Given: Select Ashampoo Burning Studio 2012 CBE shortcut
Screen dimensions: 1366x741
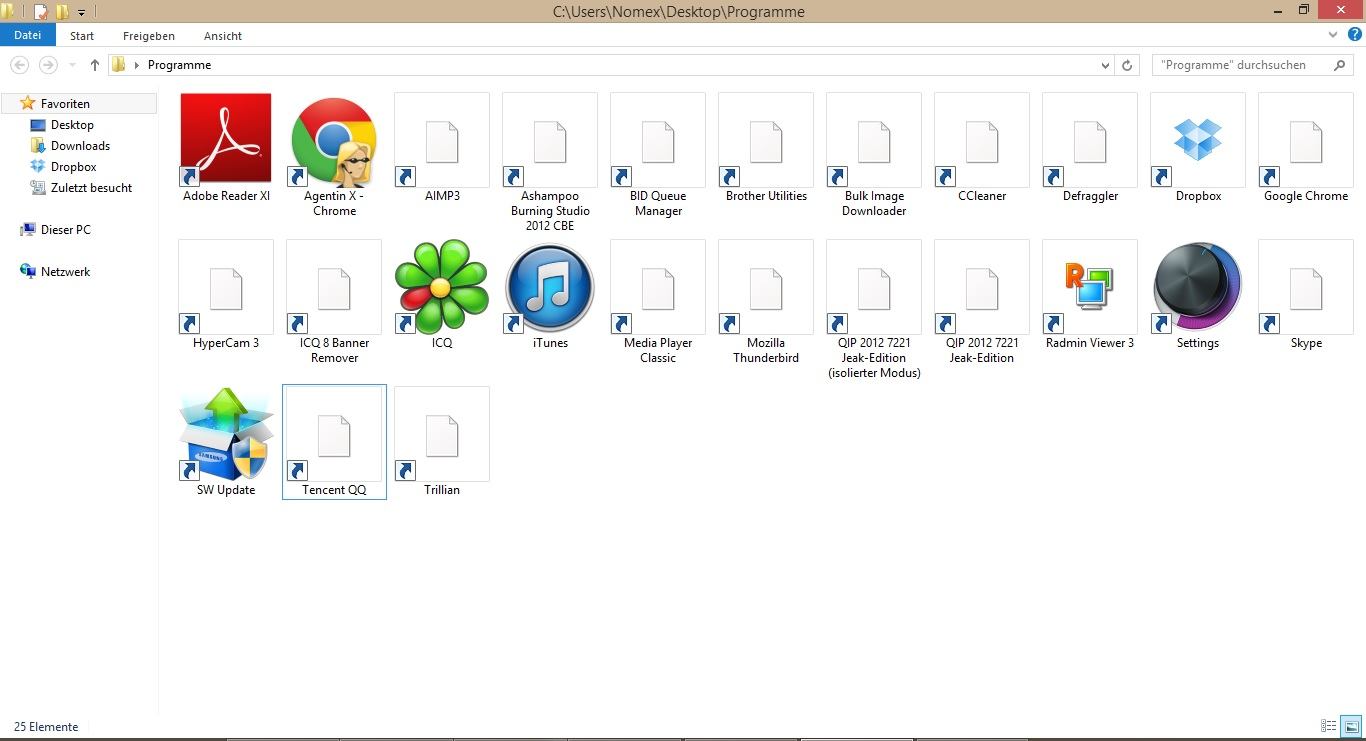Looking at the screenshot, I should click(550, 162).
